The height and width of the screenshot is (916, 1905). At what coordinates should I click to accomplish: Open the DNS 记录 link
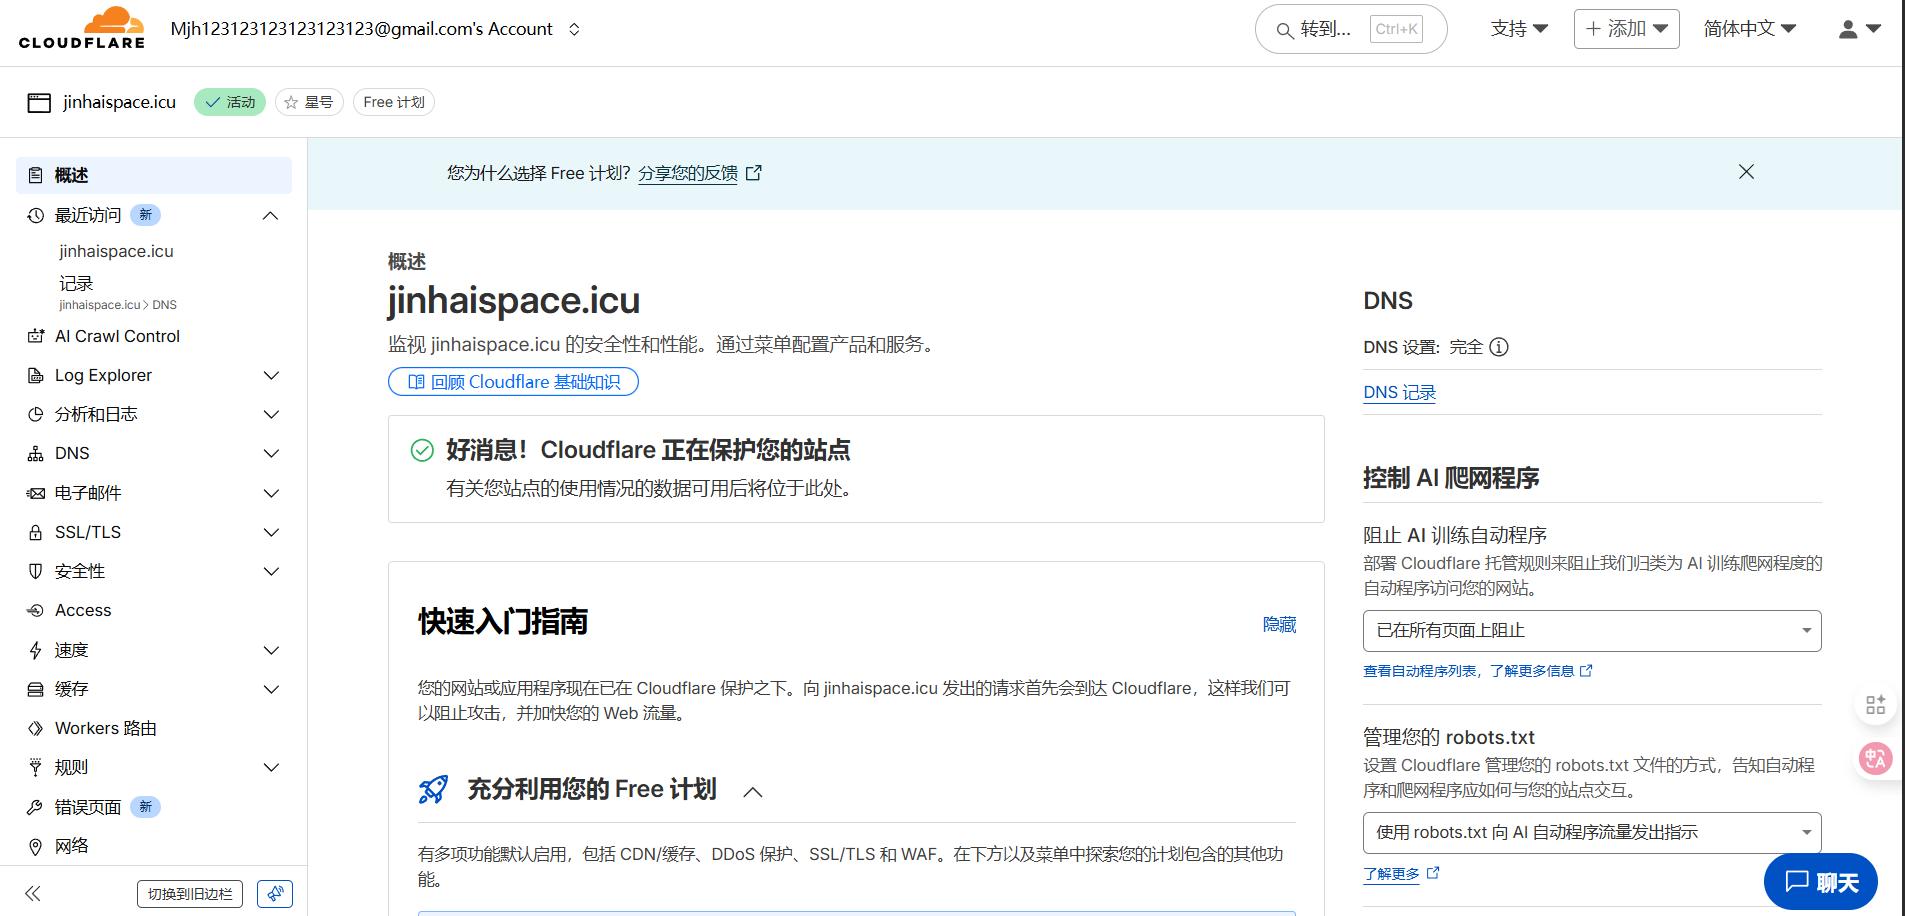[1399, 392]
